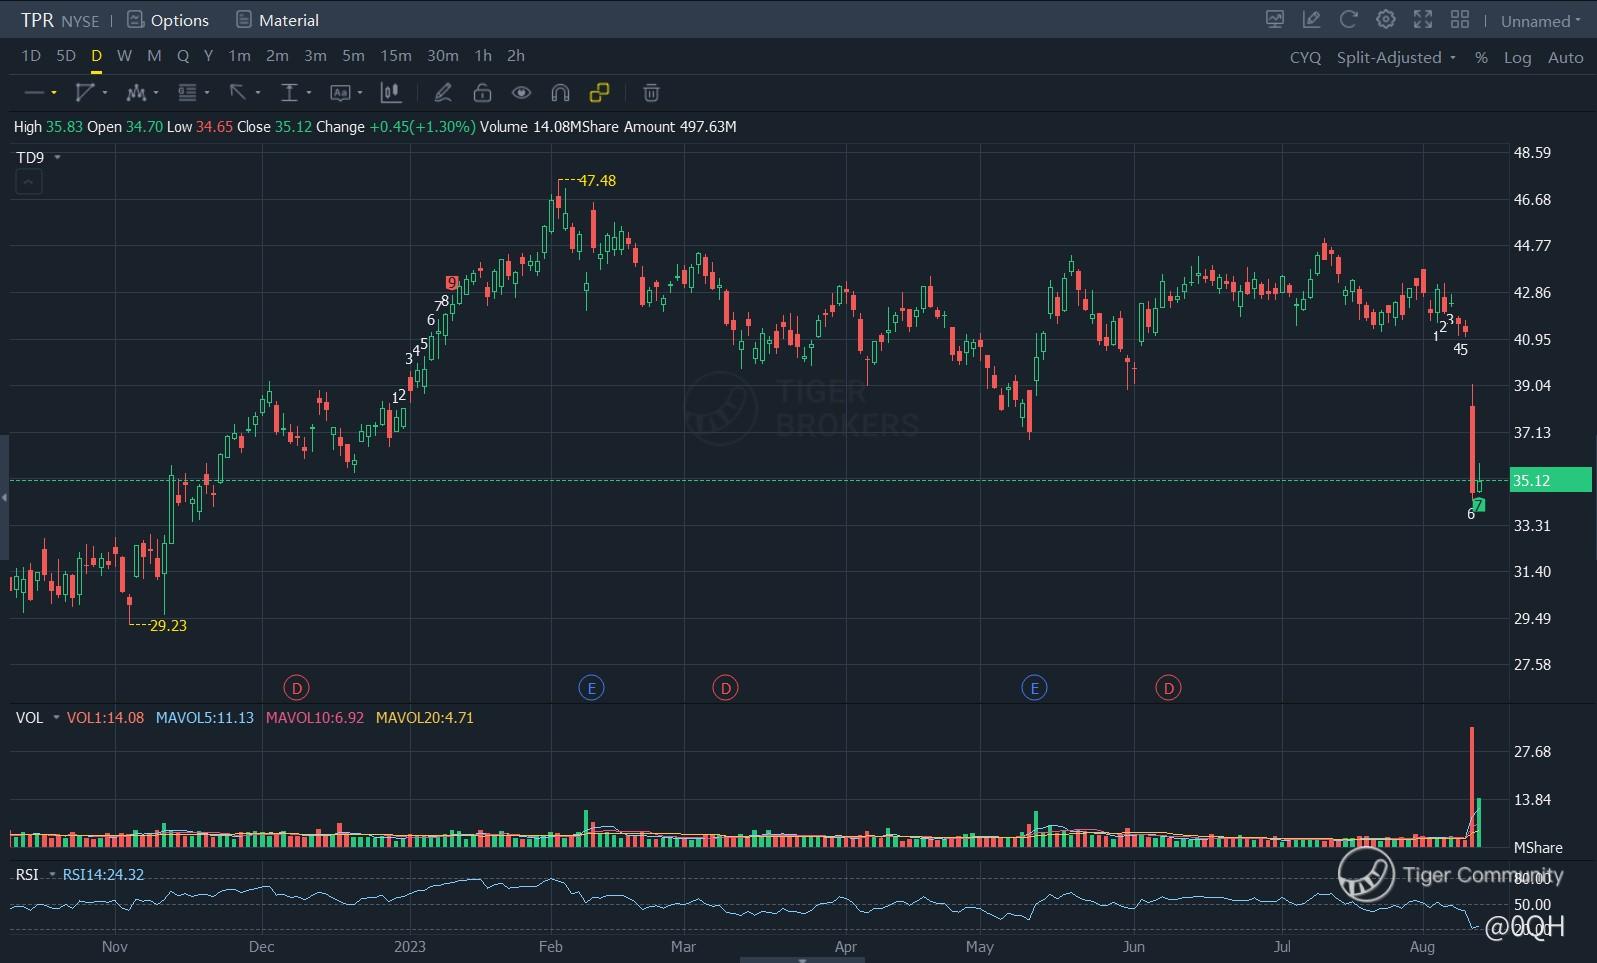The height and width of the screenshot is (963, 1597).
Task: Enter fullscreen with the expand icon
Action: 1422,20
